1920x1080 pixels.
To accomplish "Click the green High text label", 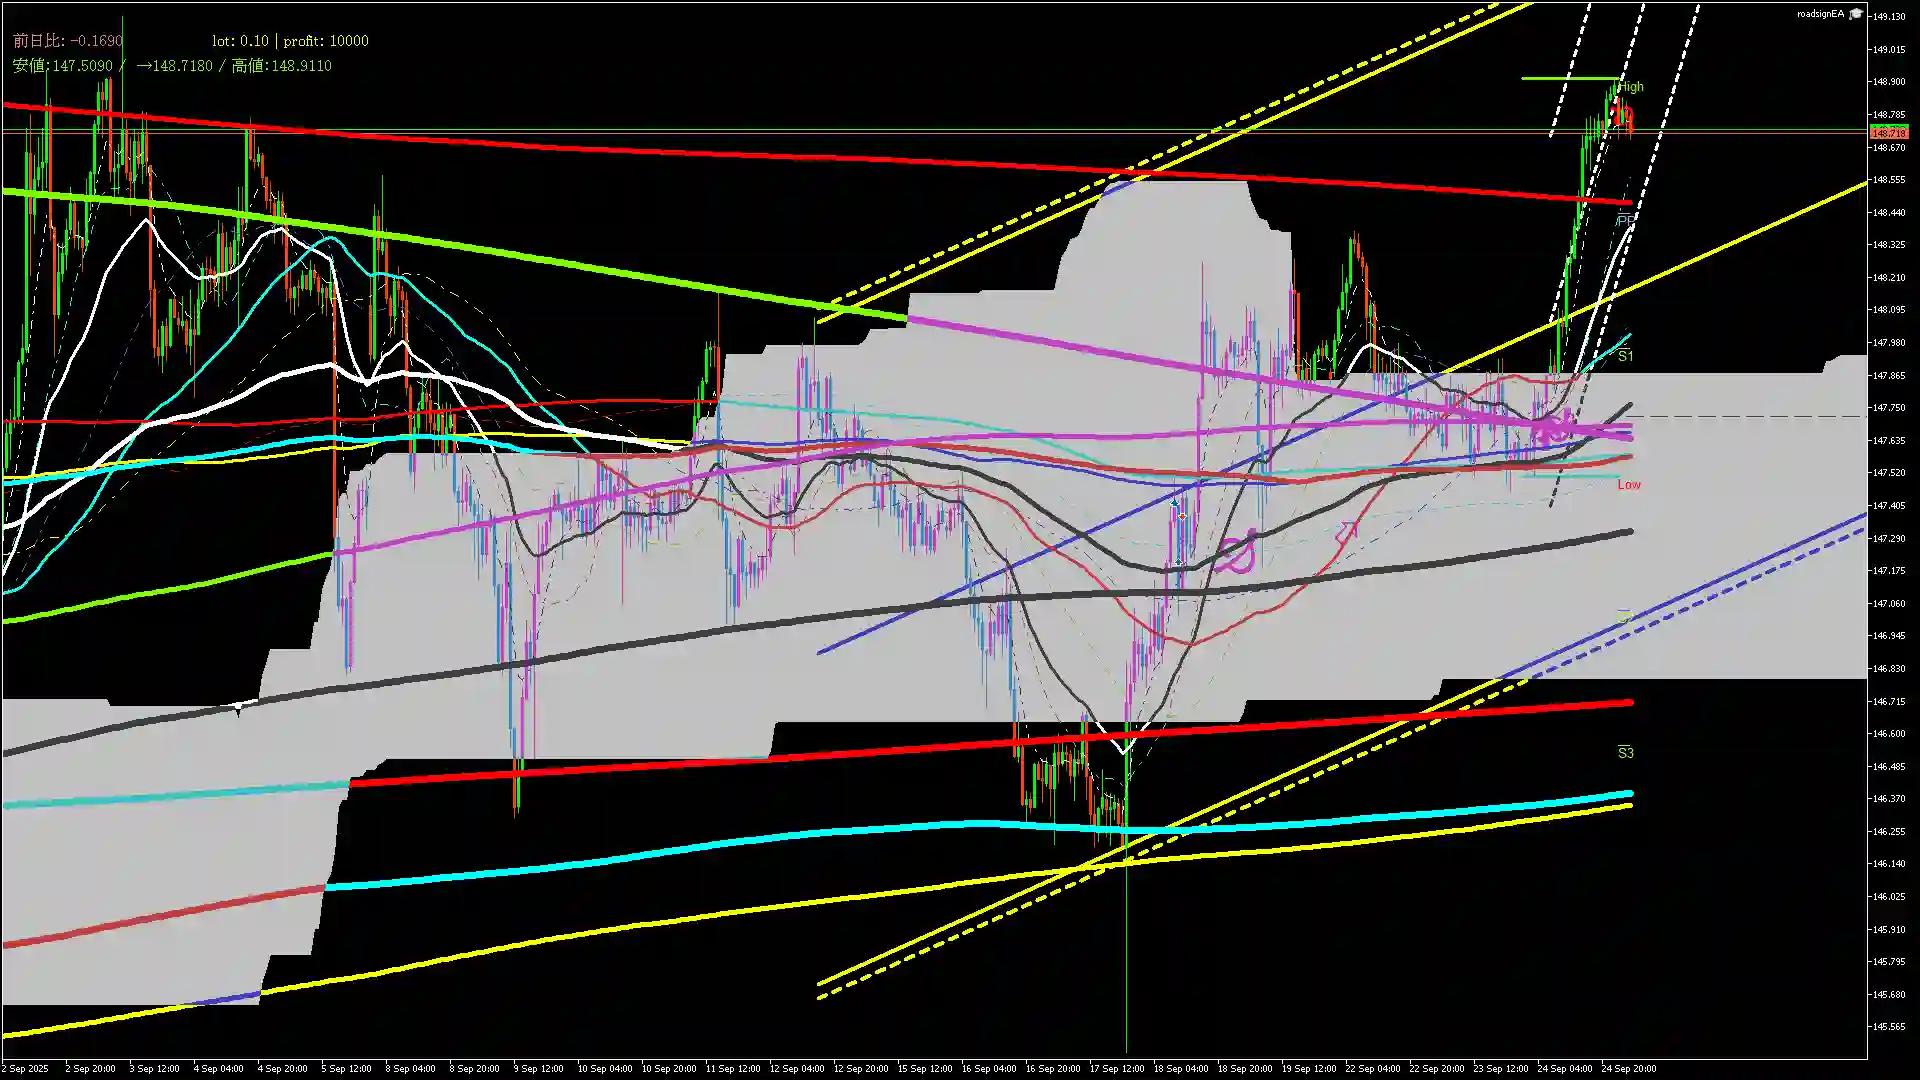I will [x=1631, y=87].
